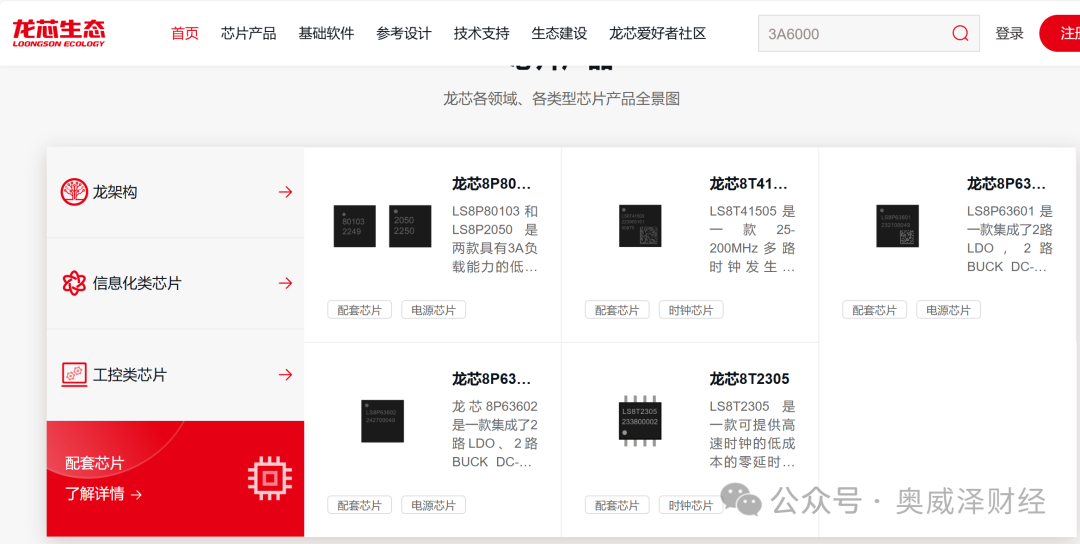The image size is (1080, 544).
Task: Click 配套芯片 tag under LS8P63601 card
Action: [875, 310]
